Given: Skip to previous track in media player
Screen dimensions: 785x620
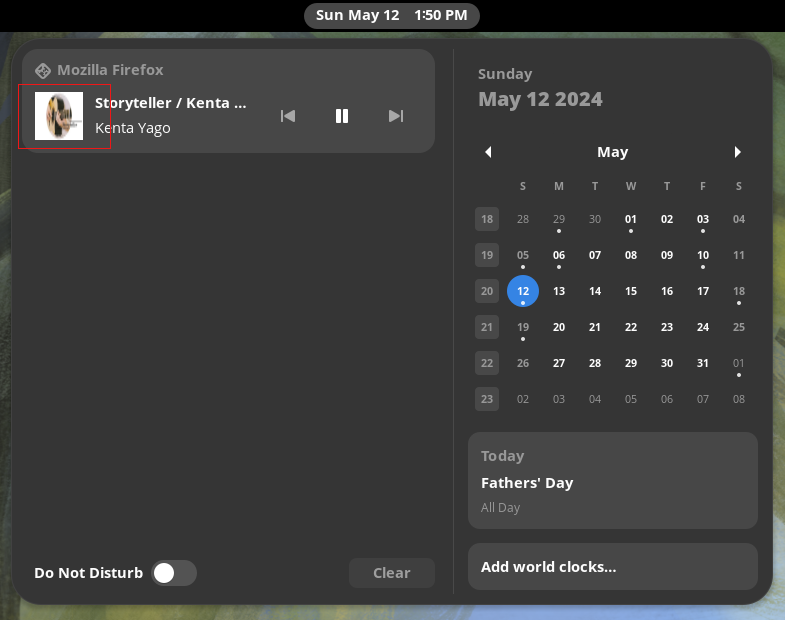Looking at the screenshot, I should point(288,116).
